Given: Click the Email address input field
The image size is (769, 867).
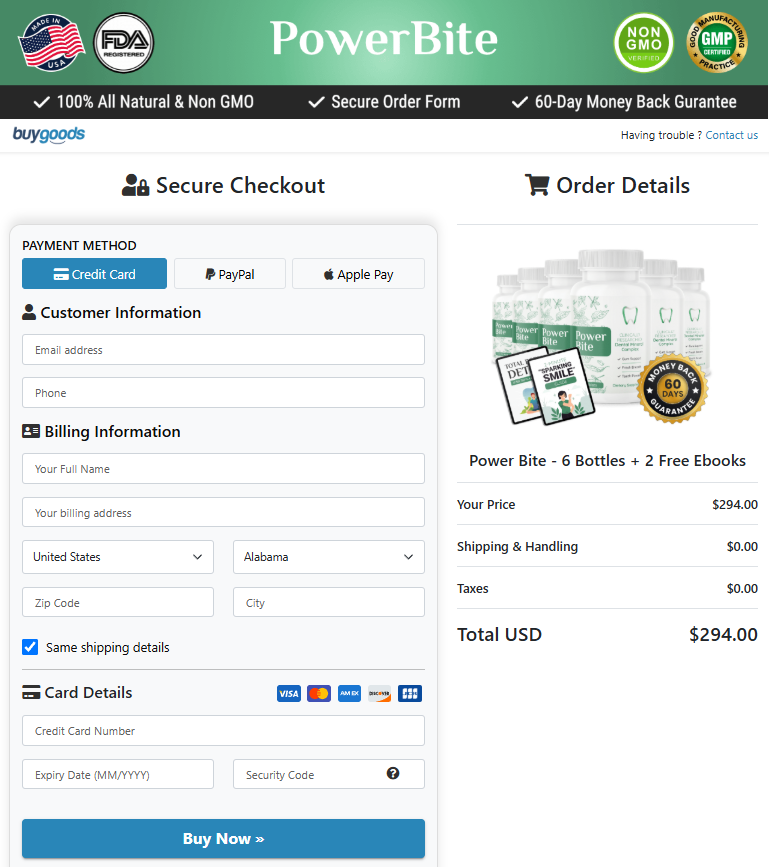Looking at the screenshot, I should pyautogui.click(x=223, y=349).
